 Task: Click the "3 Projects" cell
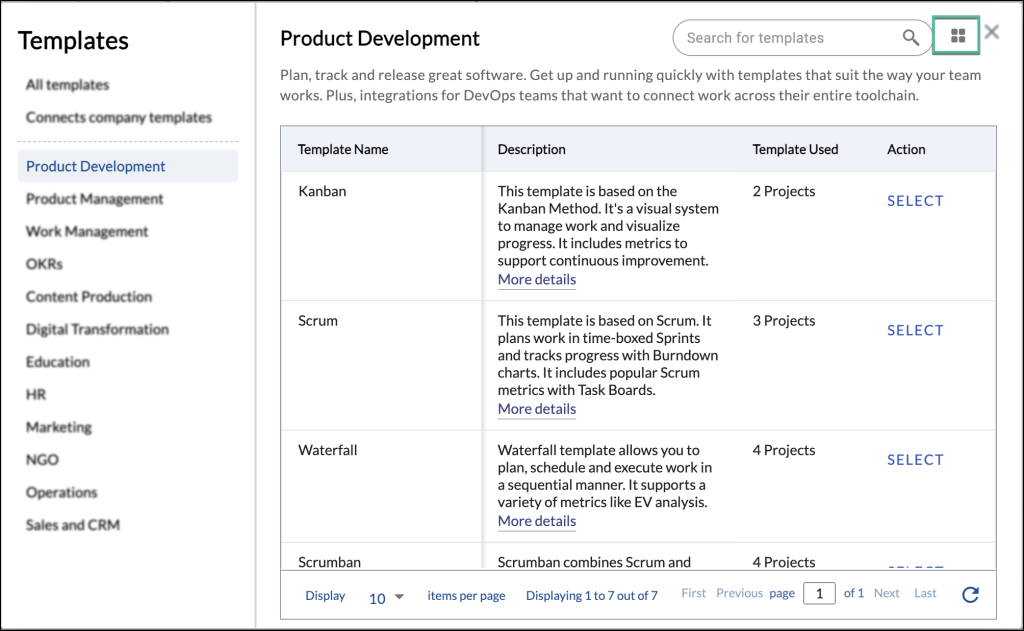[784, 321]
